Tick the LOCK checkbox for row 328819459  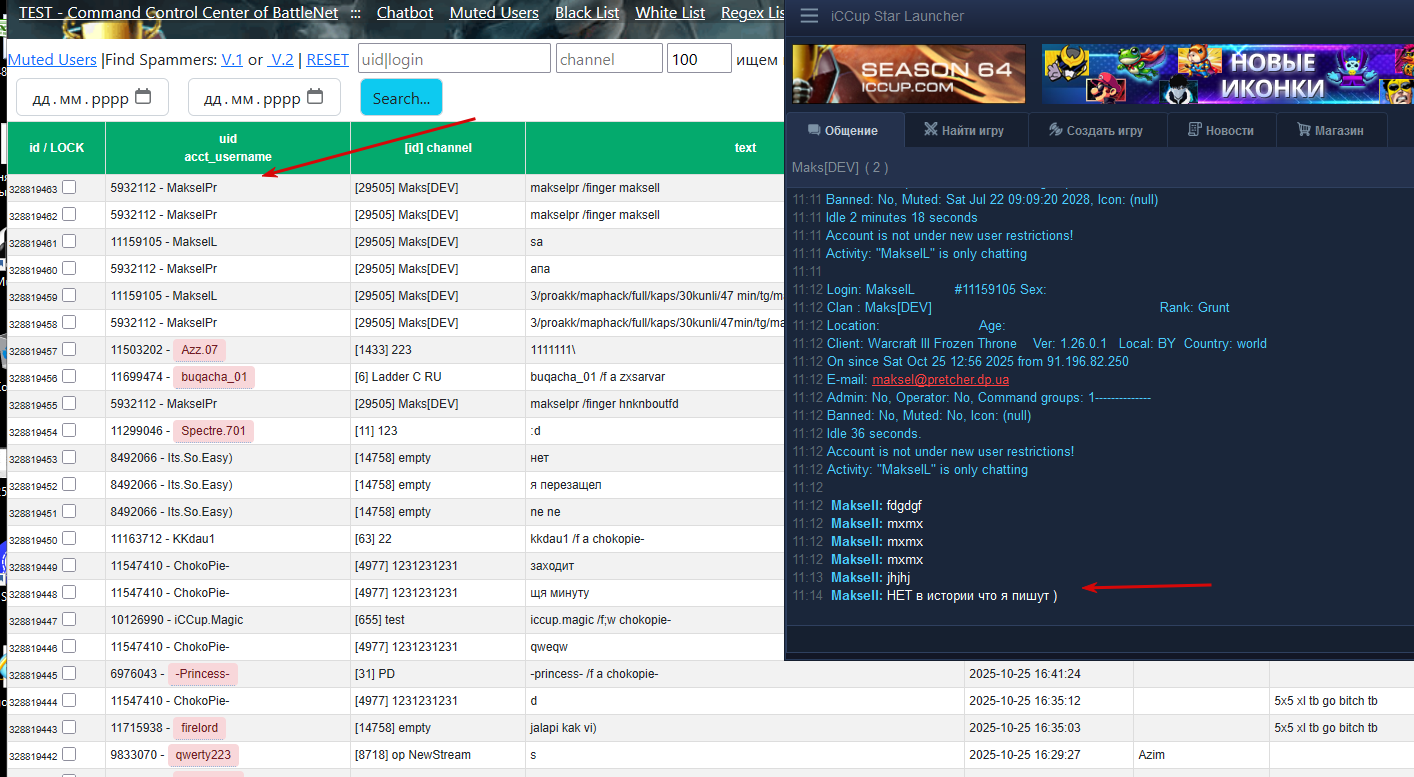69,295
